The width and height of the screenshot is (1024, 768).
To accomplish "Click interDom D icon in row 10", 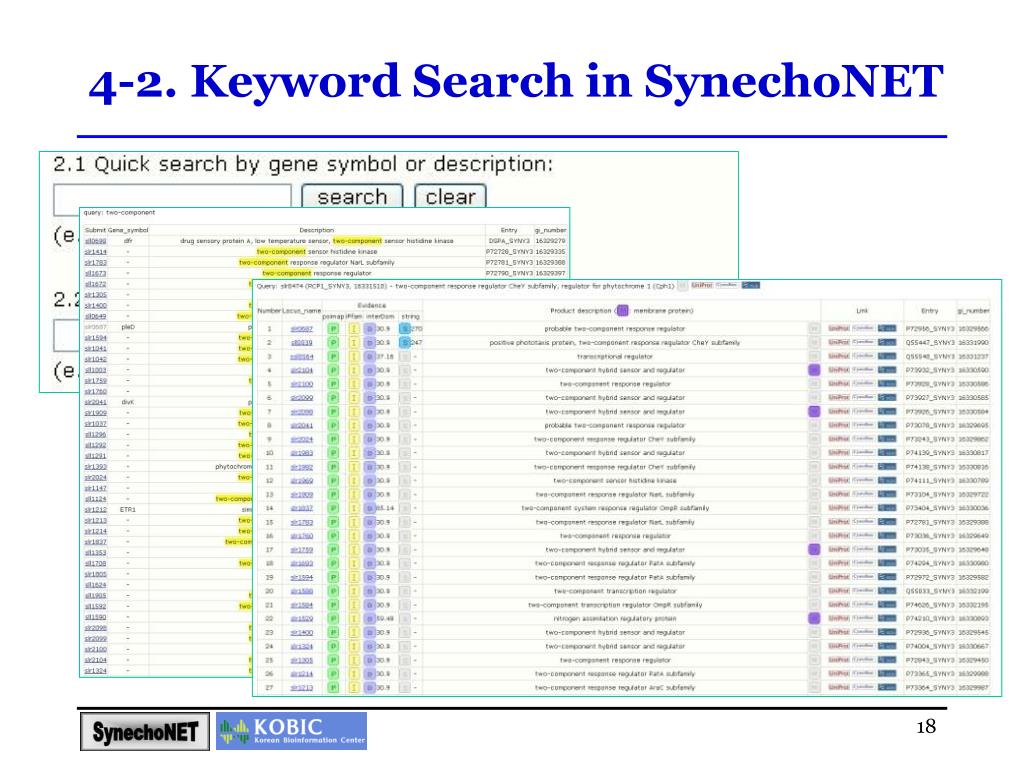I will click(x=370, y=453).
